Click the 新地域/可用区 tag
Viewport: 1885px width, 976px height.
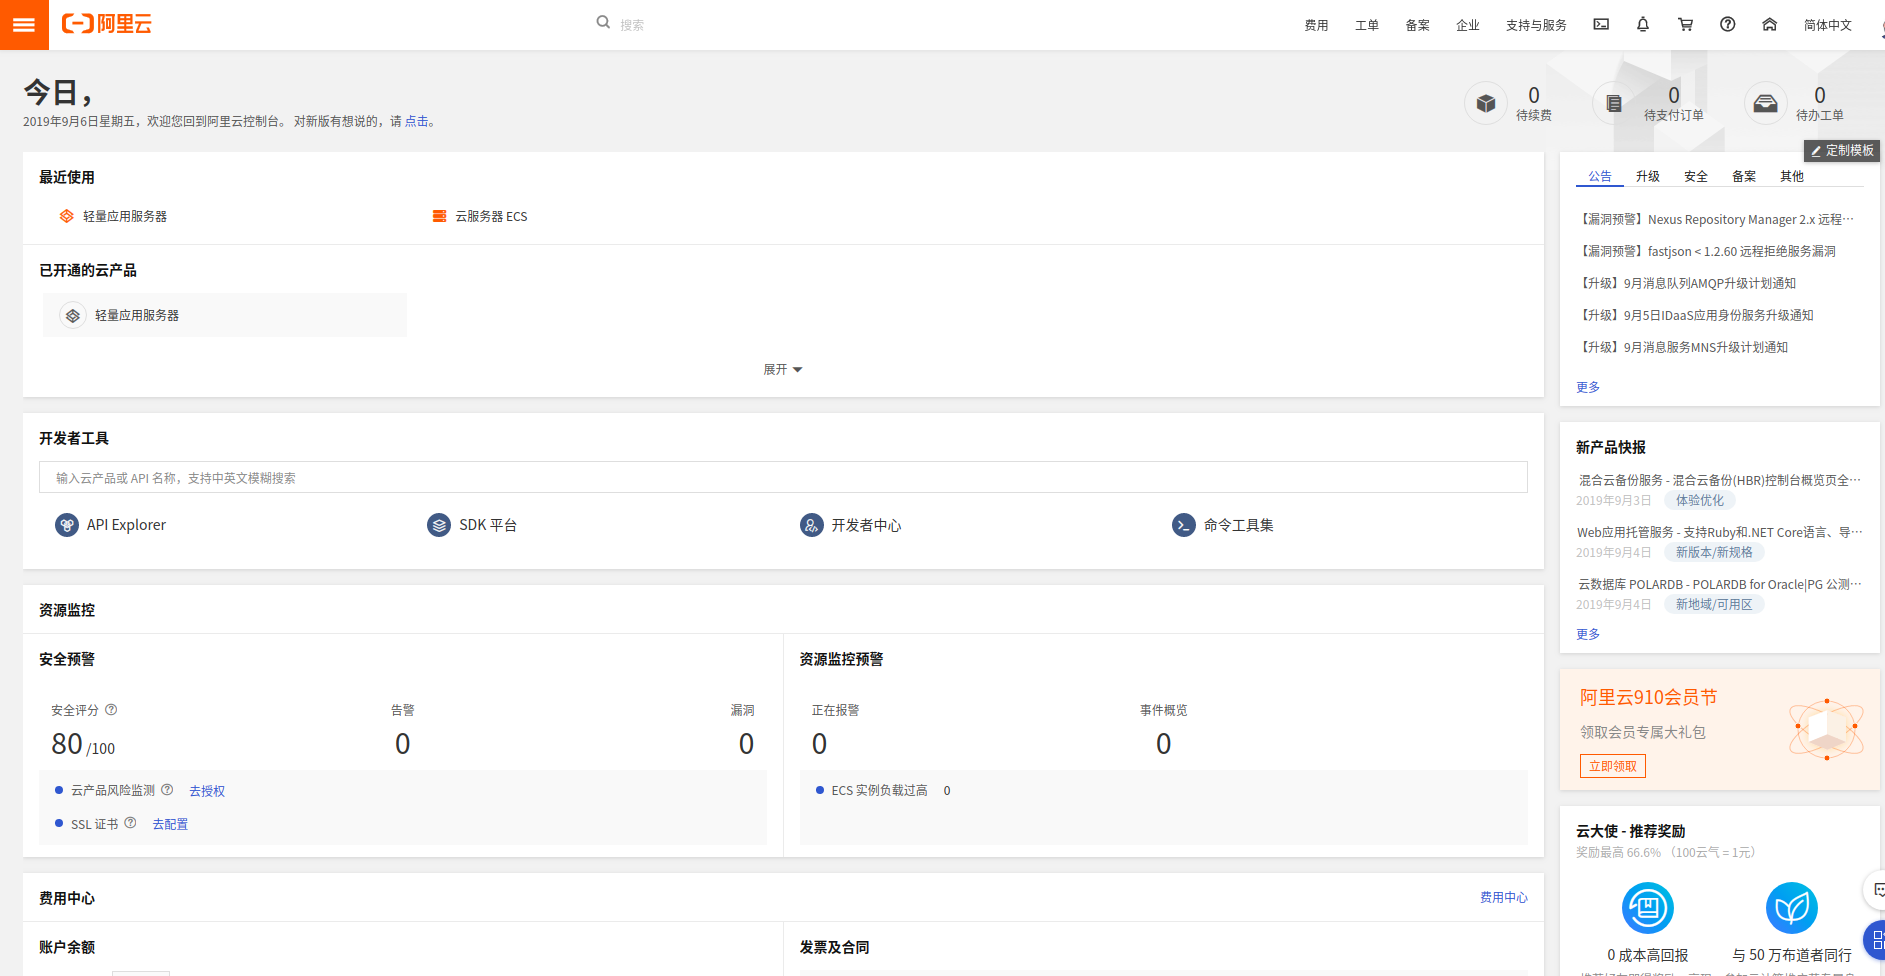tap(1714, 604)
